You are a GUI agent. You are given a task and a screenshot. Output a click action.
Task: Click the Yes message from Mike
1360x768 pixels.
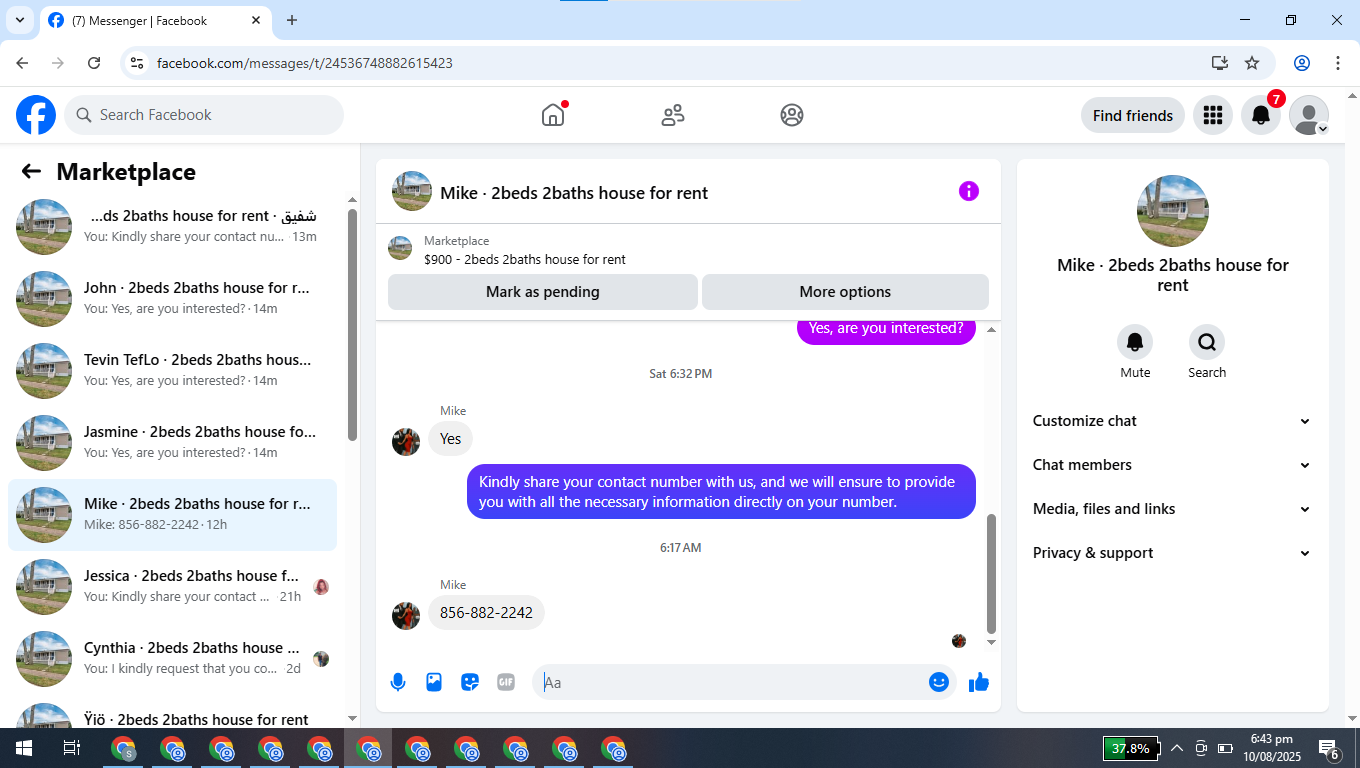pyautogui.click(x=451, y=438)
